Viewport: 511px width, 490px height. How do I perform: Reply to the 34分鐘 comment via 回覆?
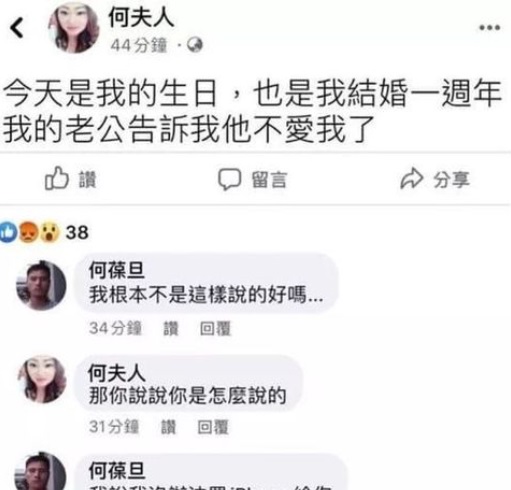(215, 328)
